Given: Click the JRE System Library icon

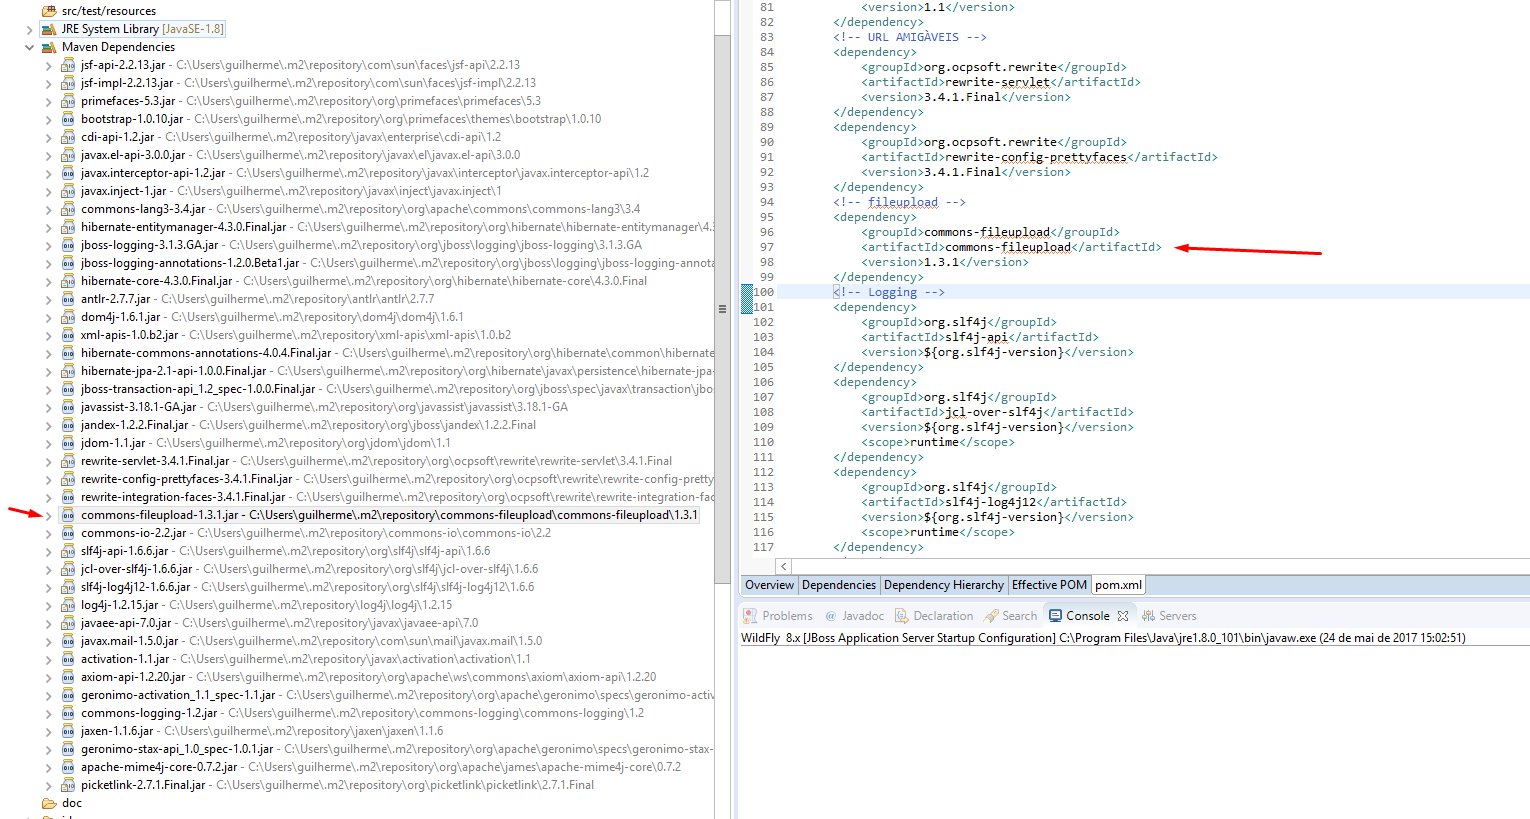Looking at the screenshot, I should point(48,29).
